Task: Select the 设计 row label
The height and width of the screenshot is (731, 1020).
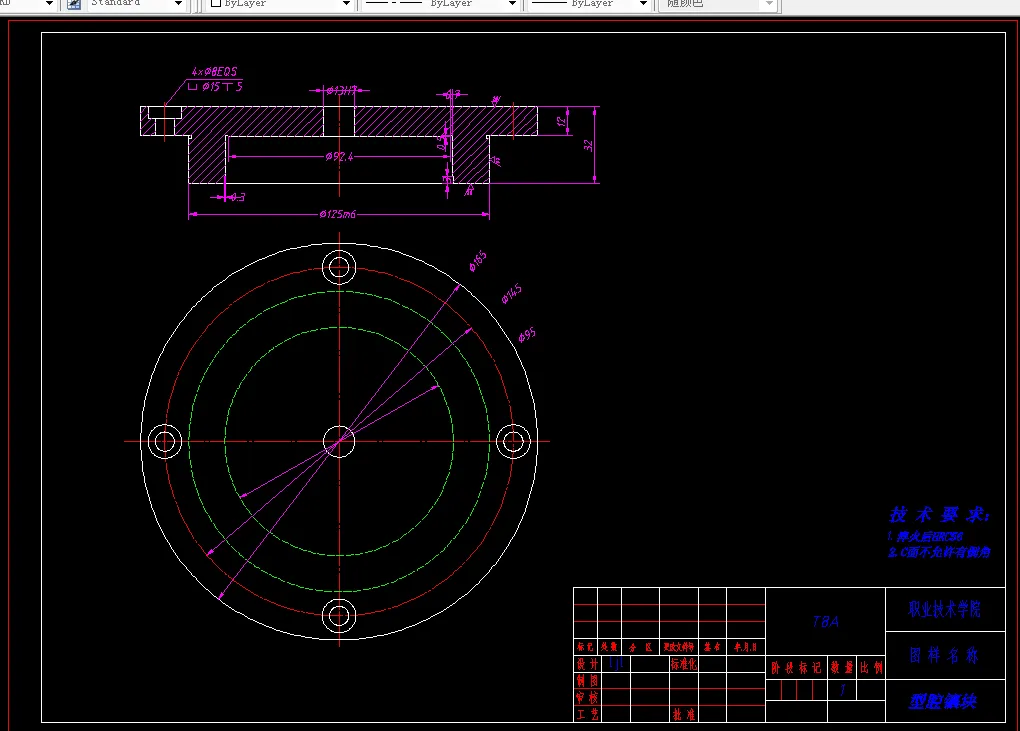Action: [x=587, y=664]
